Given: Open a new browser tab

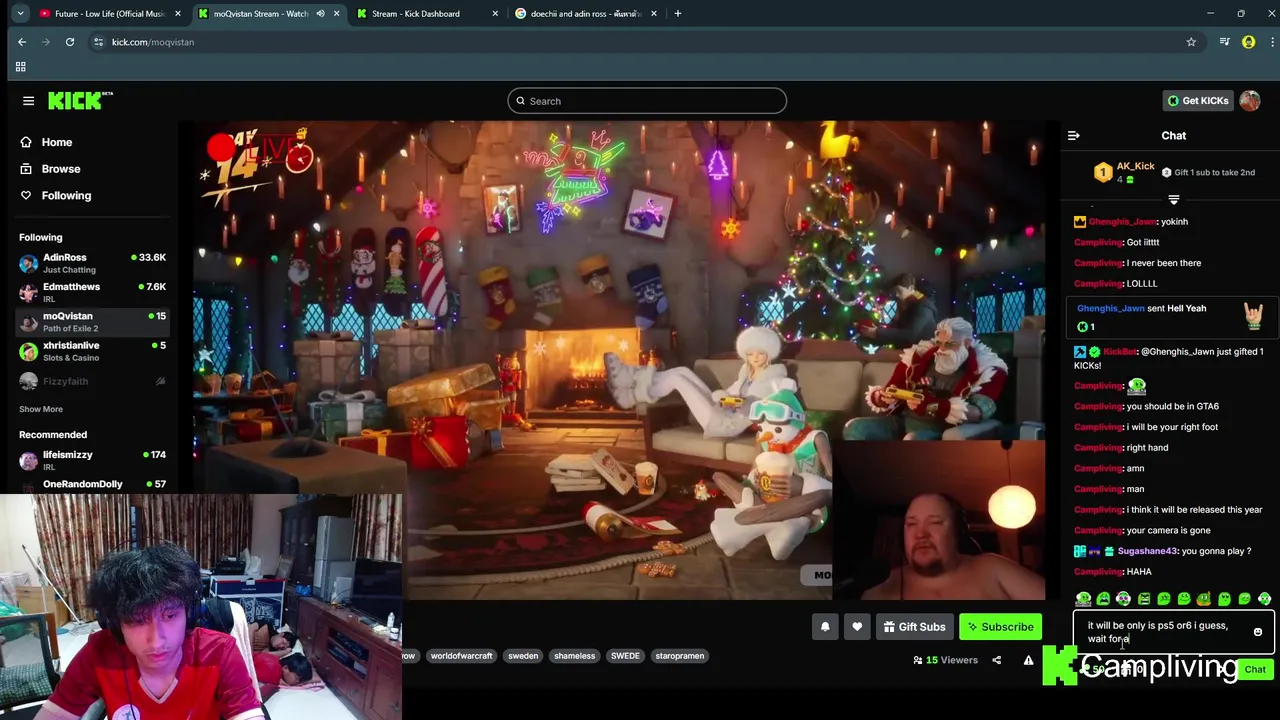Looking at the screenshot, I should pyautogui.click(x=677, y=14).
